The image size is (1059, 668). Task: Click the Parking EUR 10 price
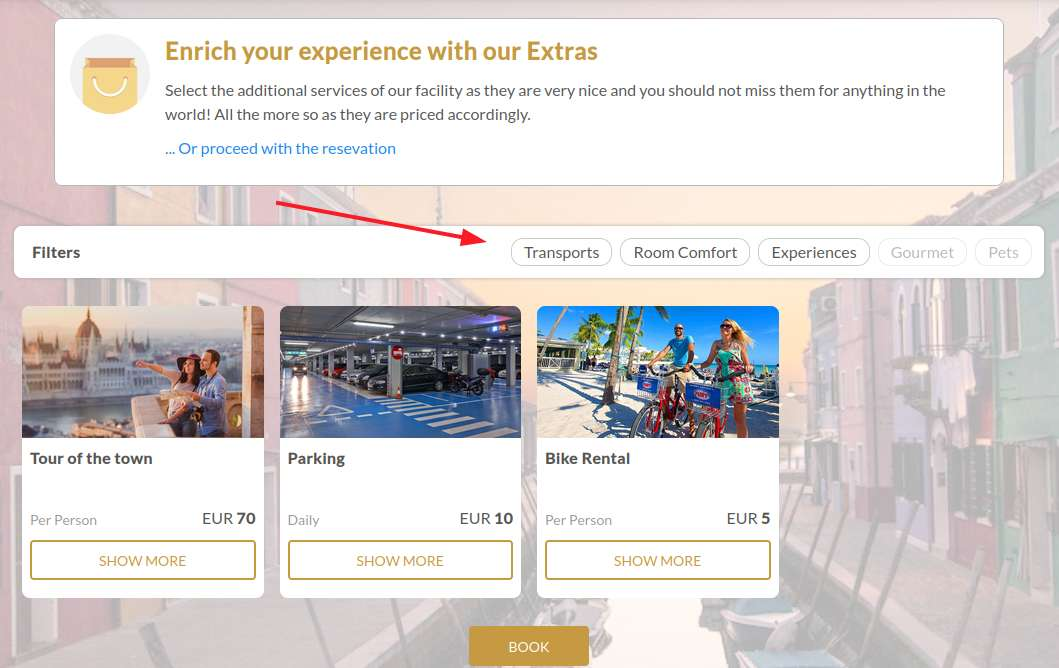tap(486, 518)
